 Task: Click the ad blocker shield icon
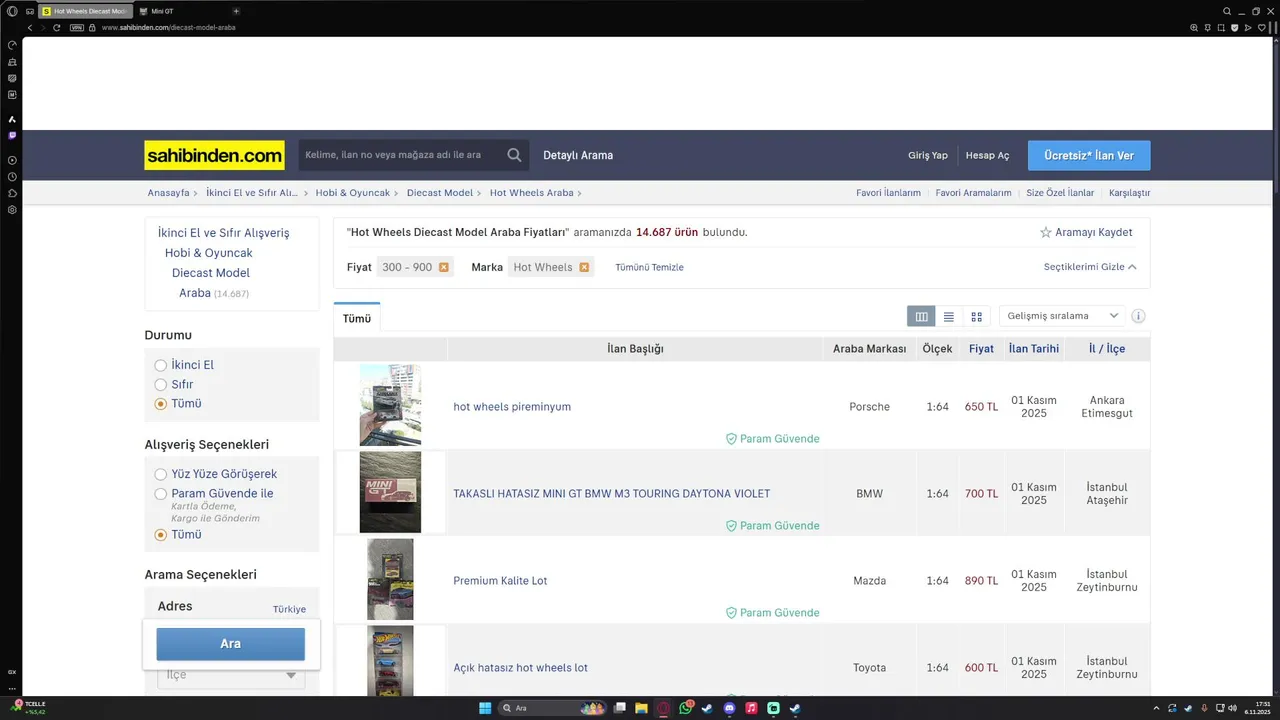pyautogui.click(x=1234, y=27)
